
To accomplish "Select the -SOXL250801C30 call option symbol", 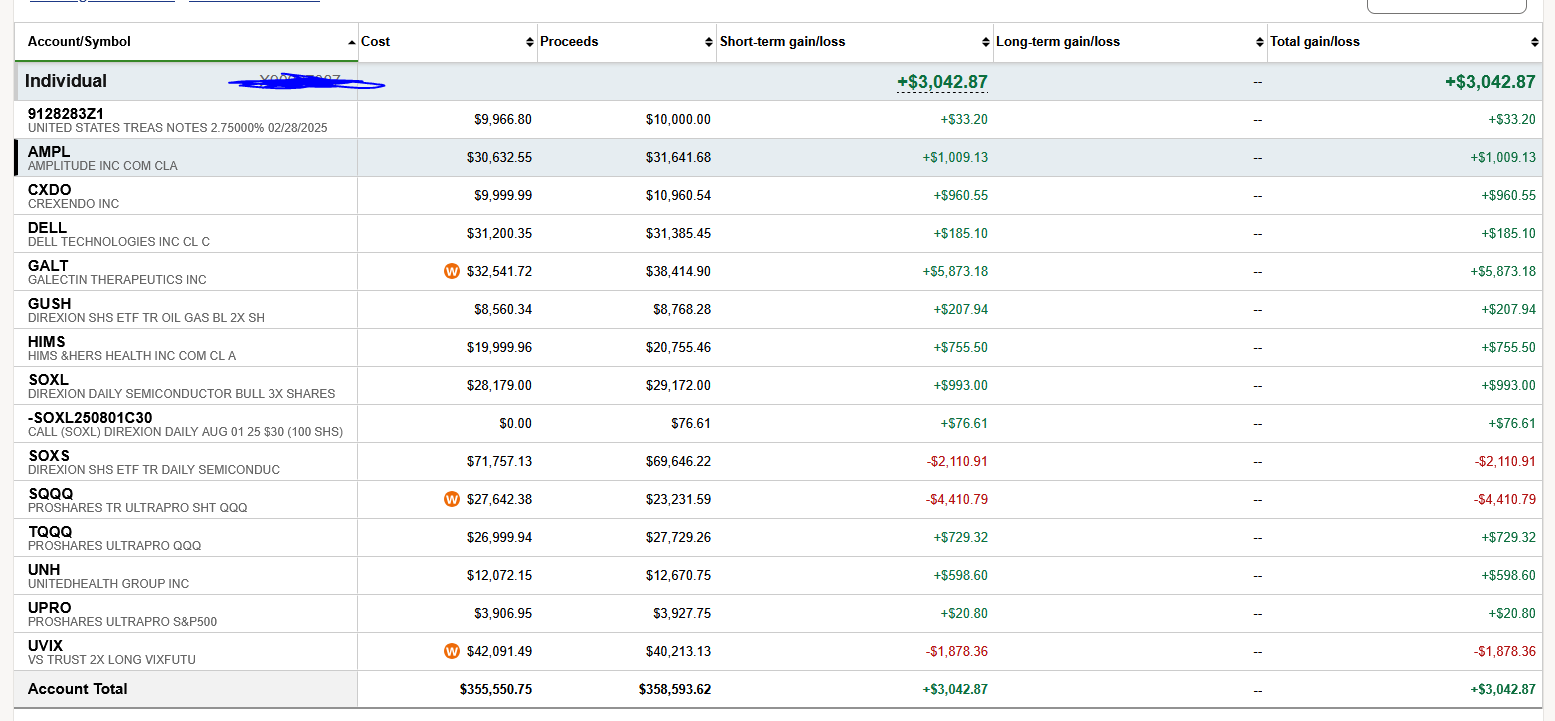I will point(90,417).
